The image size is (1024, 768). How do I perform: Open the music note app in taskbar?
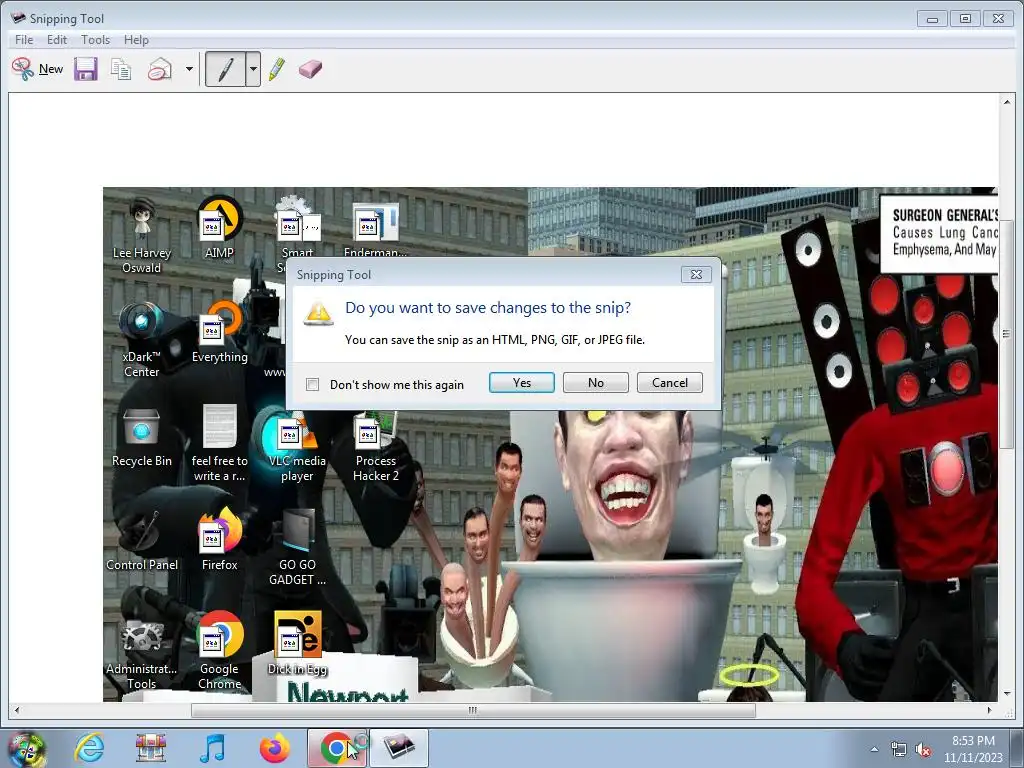point(212,748)
